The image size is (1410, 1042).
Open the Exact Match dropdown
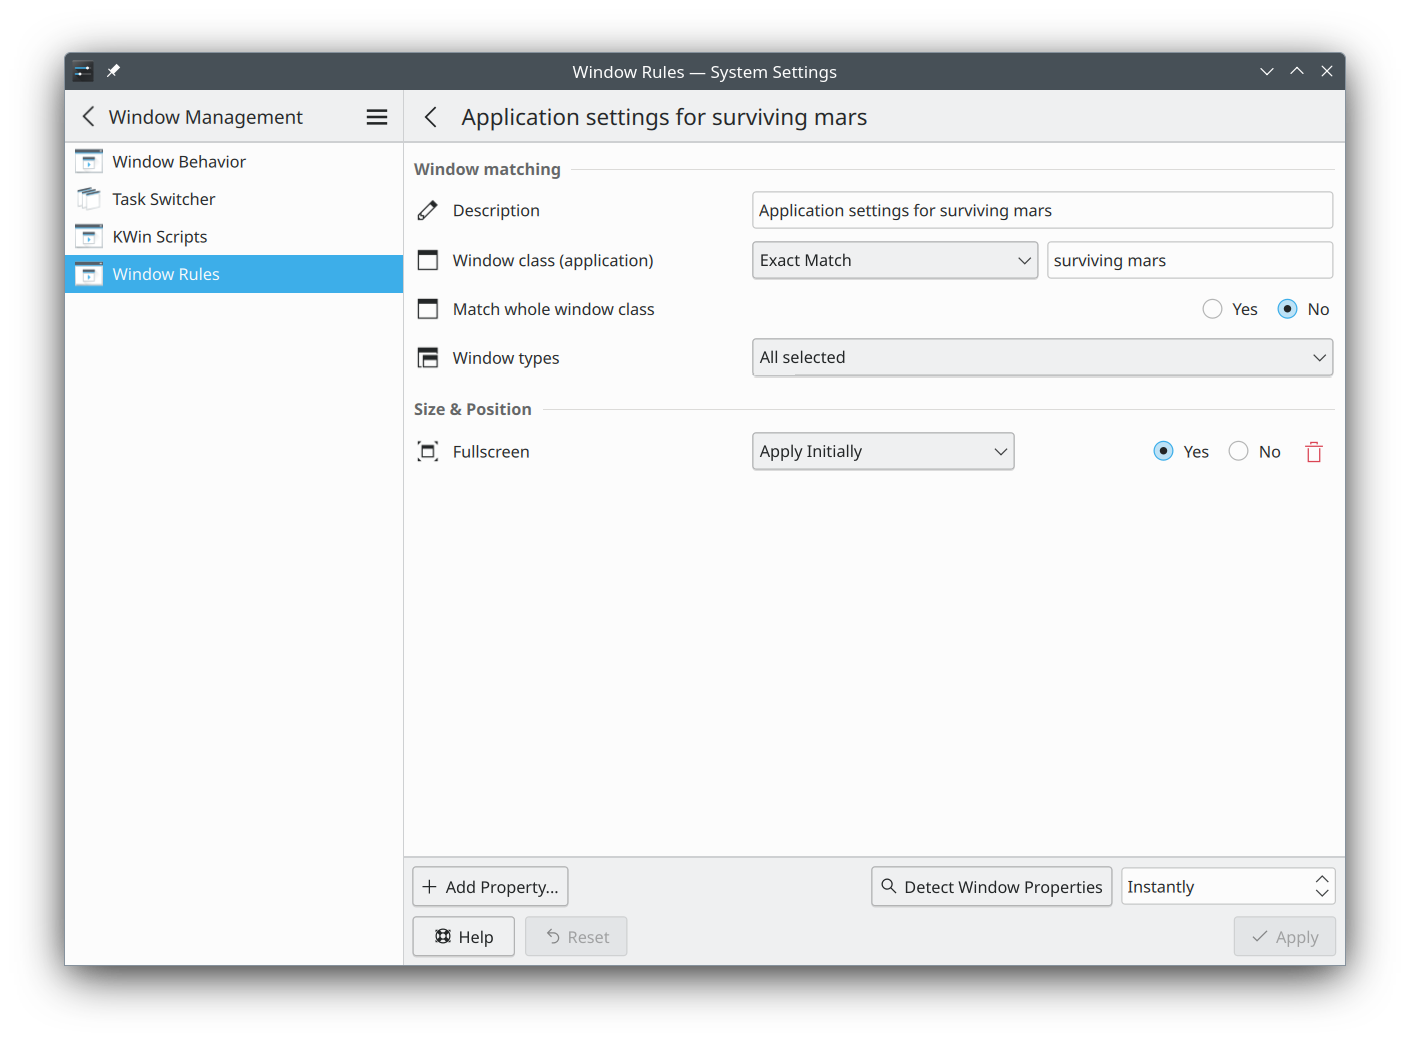point(895,260)
